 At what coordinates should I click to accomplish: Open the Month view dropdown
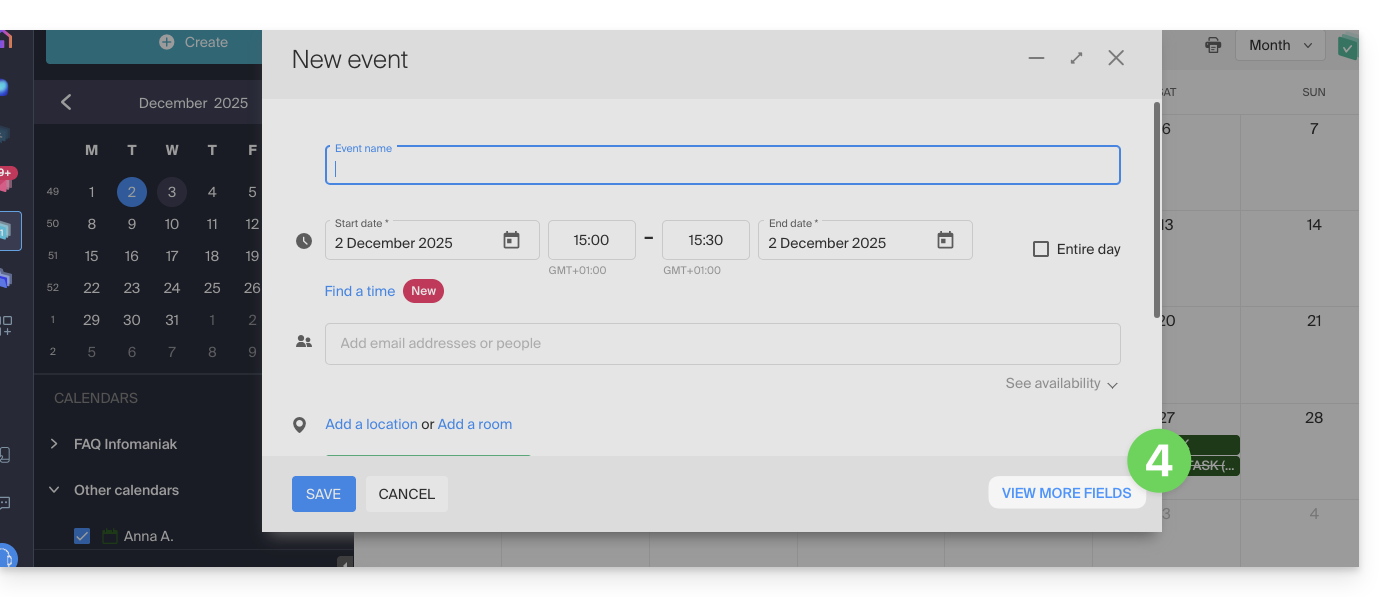pyautogui.click(x=1280, y=45)
